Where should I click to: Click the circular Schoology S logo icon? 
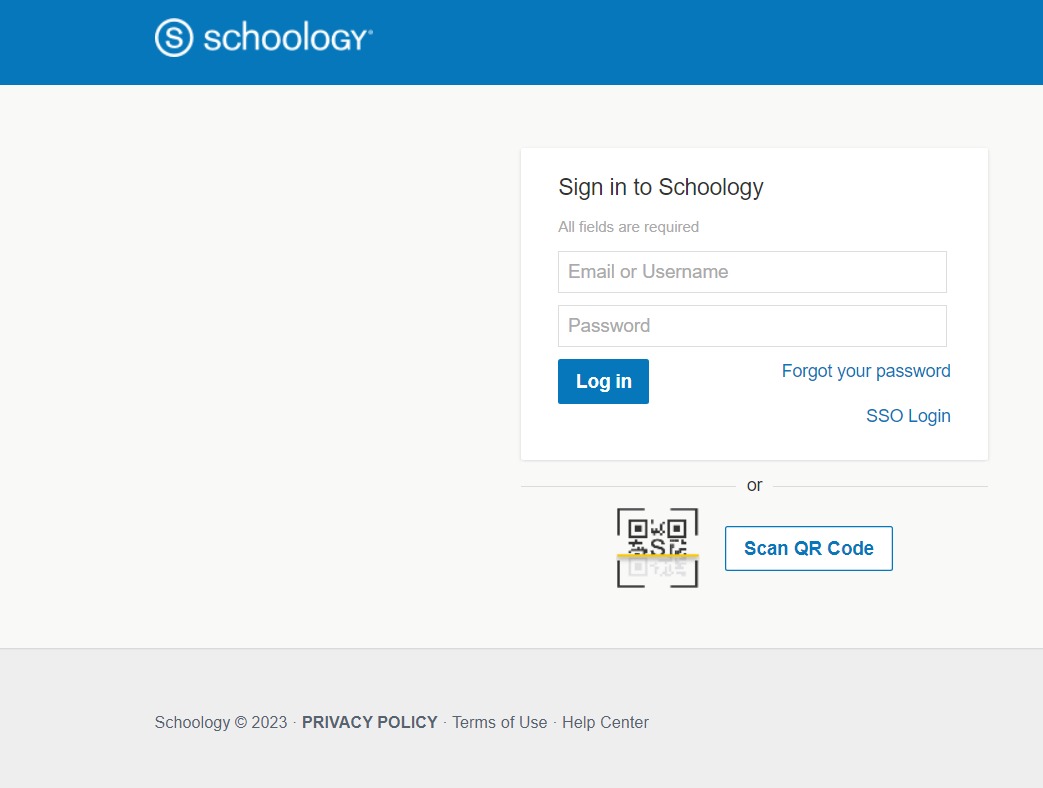tap(173, 38)
